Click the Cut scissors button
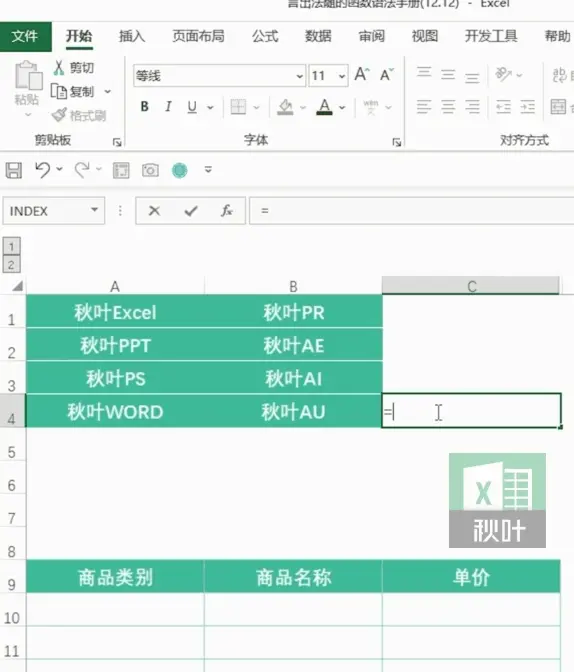Screen dimensions: 574x672 [73, 68]
